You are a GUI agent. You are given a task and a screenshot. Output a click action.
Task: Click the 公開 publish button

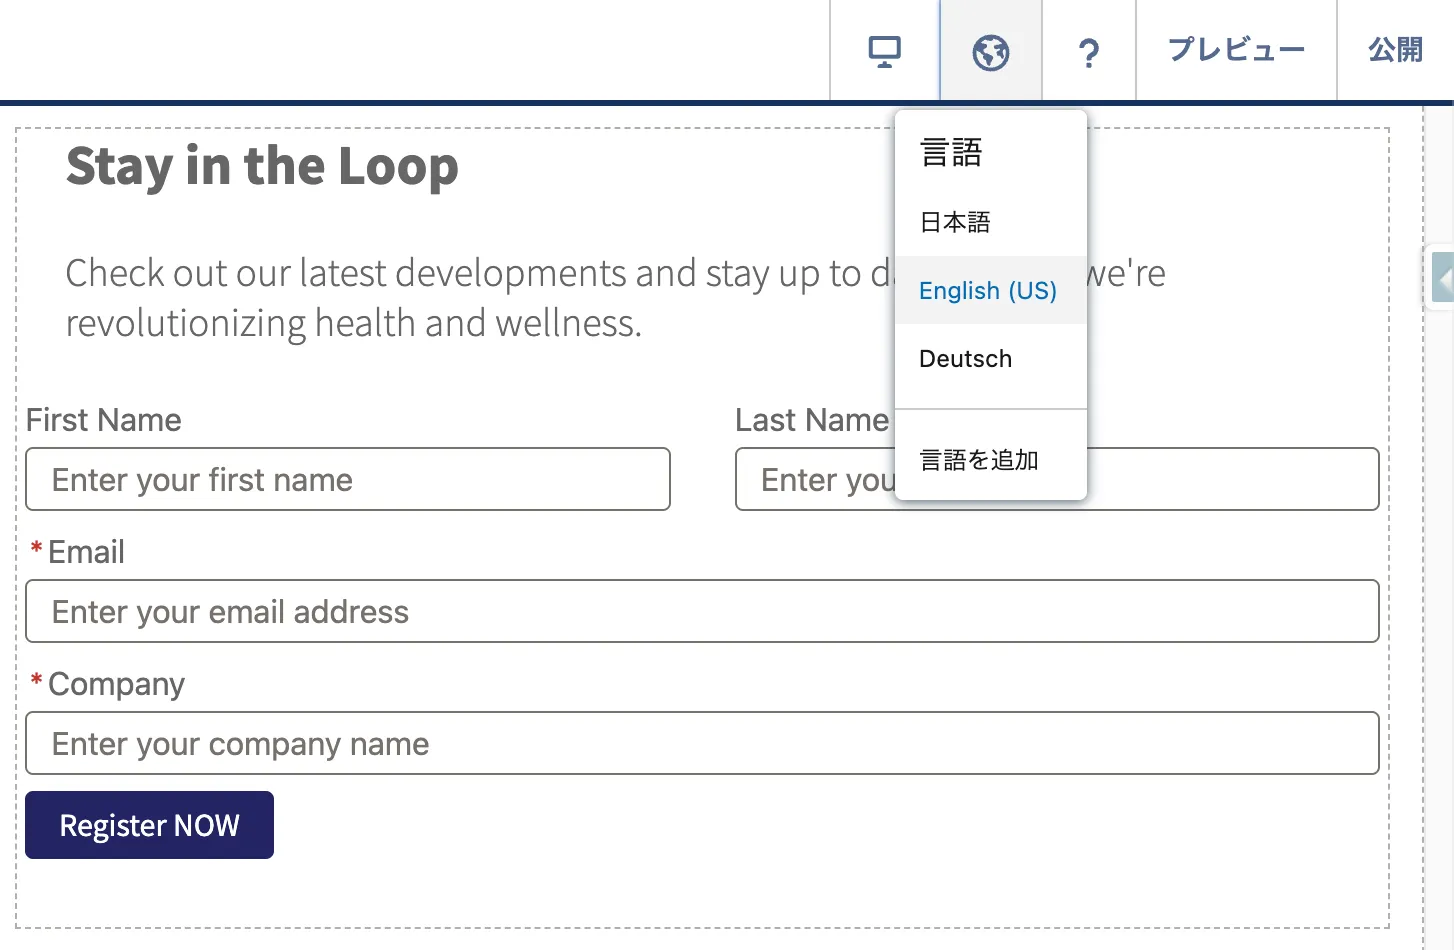1395,50
